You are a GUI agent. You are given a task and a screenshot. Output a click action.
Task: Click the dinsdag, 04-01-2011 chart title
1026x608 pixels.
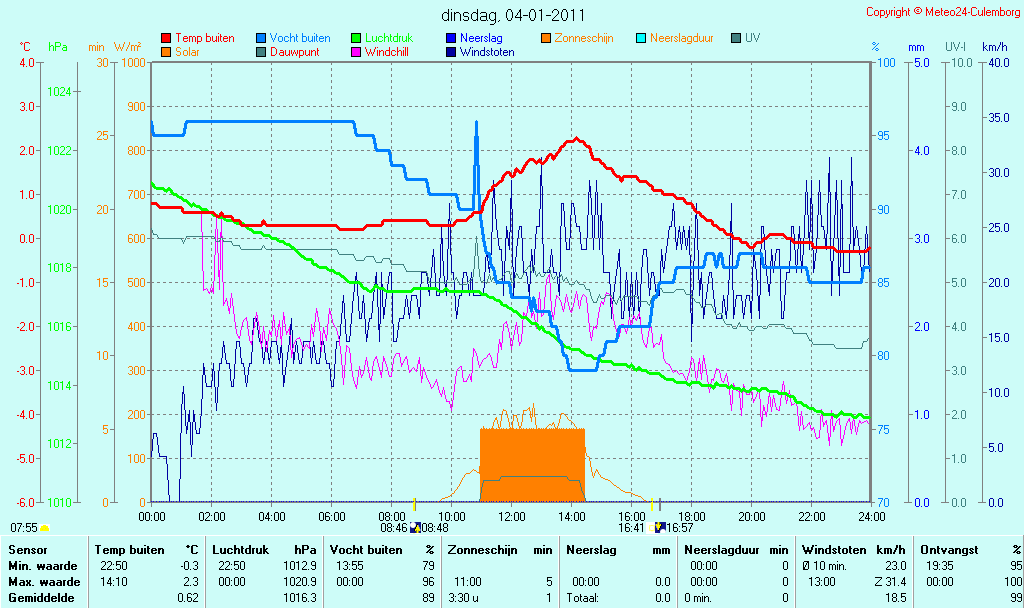[513, 15]
